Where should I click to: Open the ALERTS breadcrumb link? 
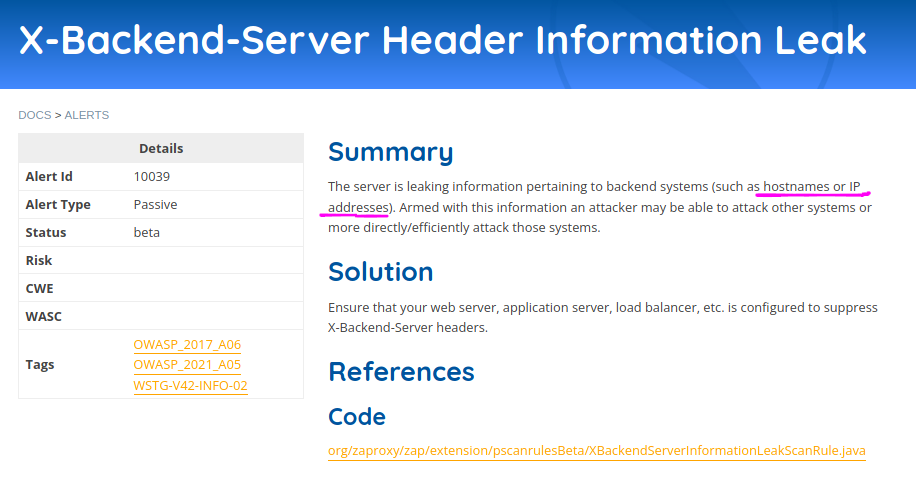coord(86,115)
